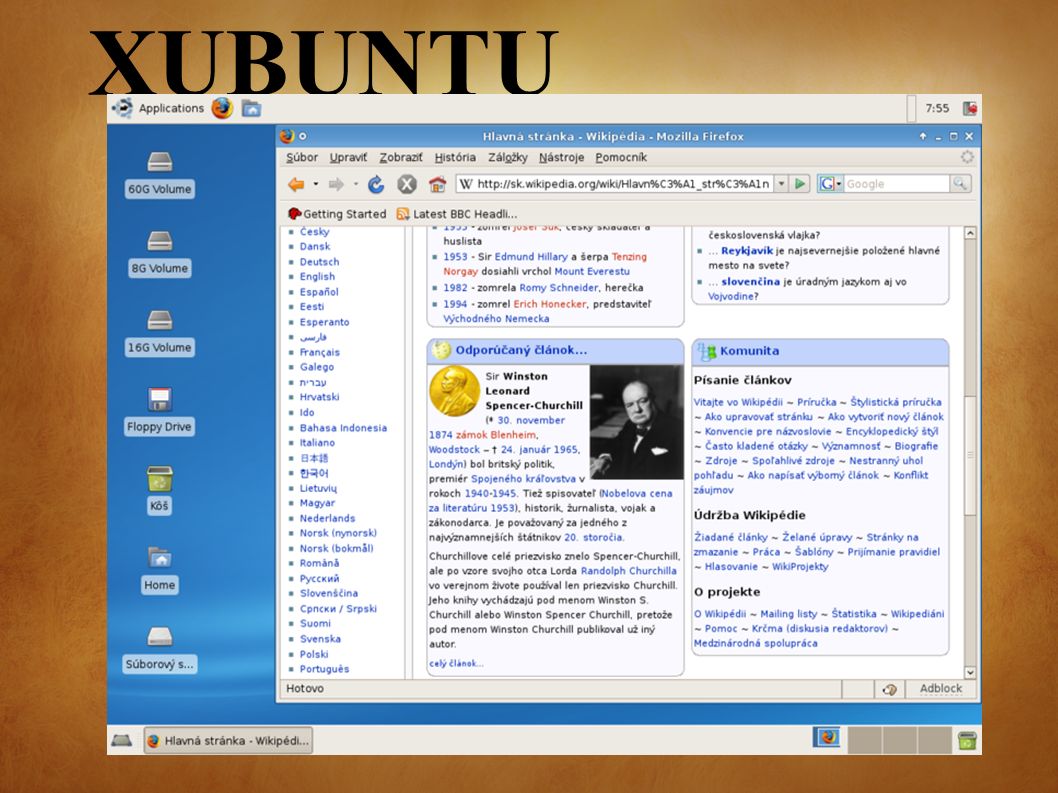Click the Nobel medal image
Image resolution: width=1058 pixels, height=793 pixels.
(455, 391)
